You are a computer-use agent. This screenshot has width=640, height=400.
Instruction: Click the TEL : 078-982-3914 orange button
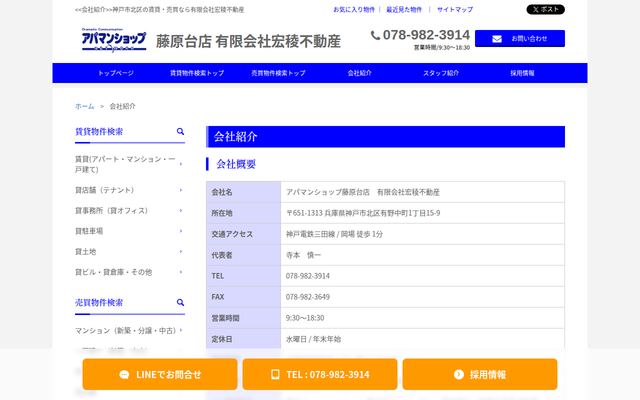tap(320, 374)
